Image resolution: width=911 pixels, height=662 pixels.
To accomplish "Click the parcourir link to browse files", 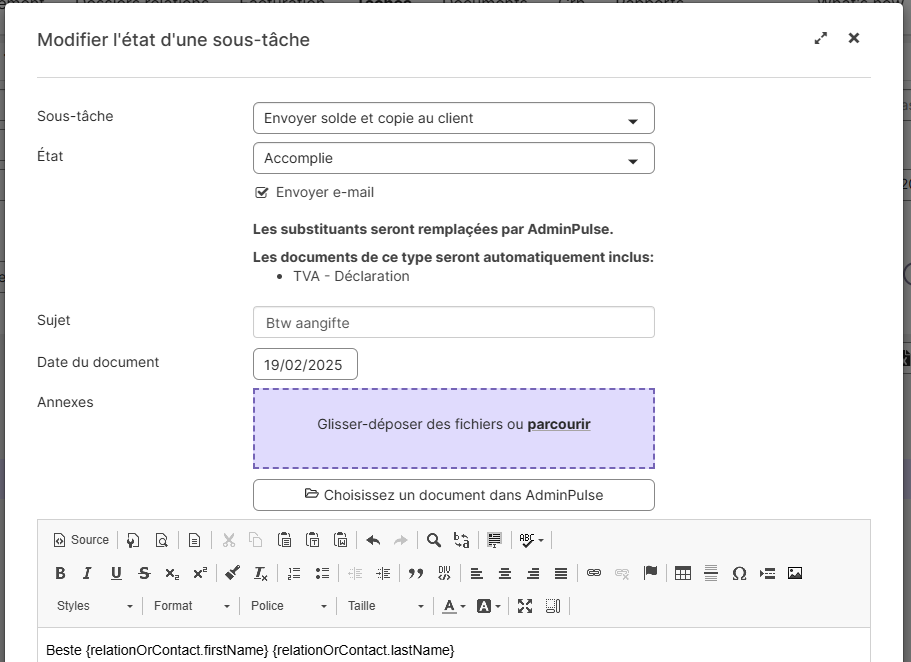I will coord(558,424).
